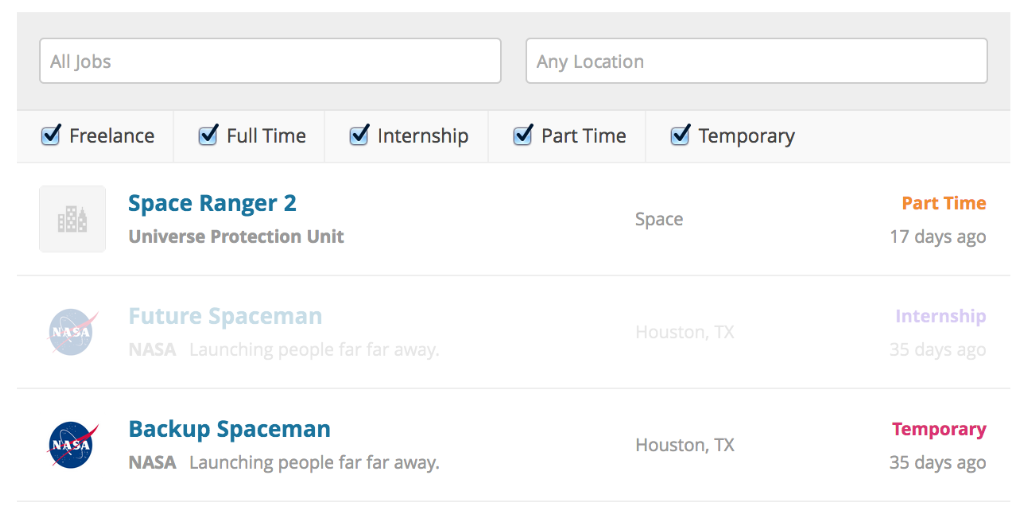Focus the Any Location input field
Image resolution: width=1033 pixels, height=511 pixels.
coord(756,61)
